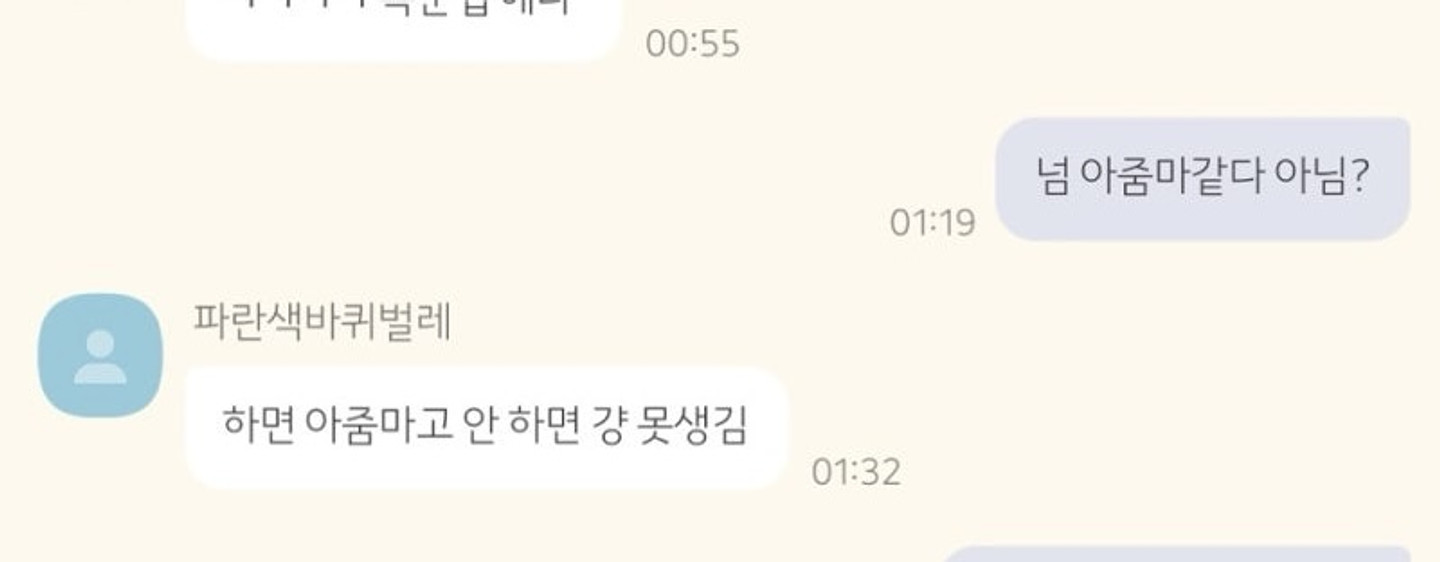Click the 01:19 timestamp
Screen dimensions: 1440x562
pos(933,222)
